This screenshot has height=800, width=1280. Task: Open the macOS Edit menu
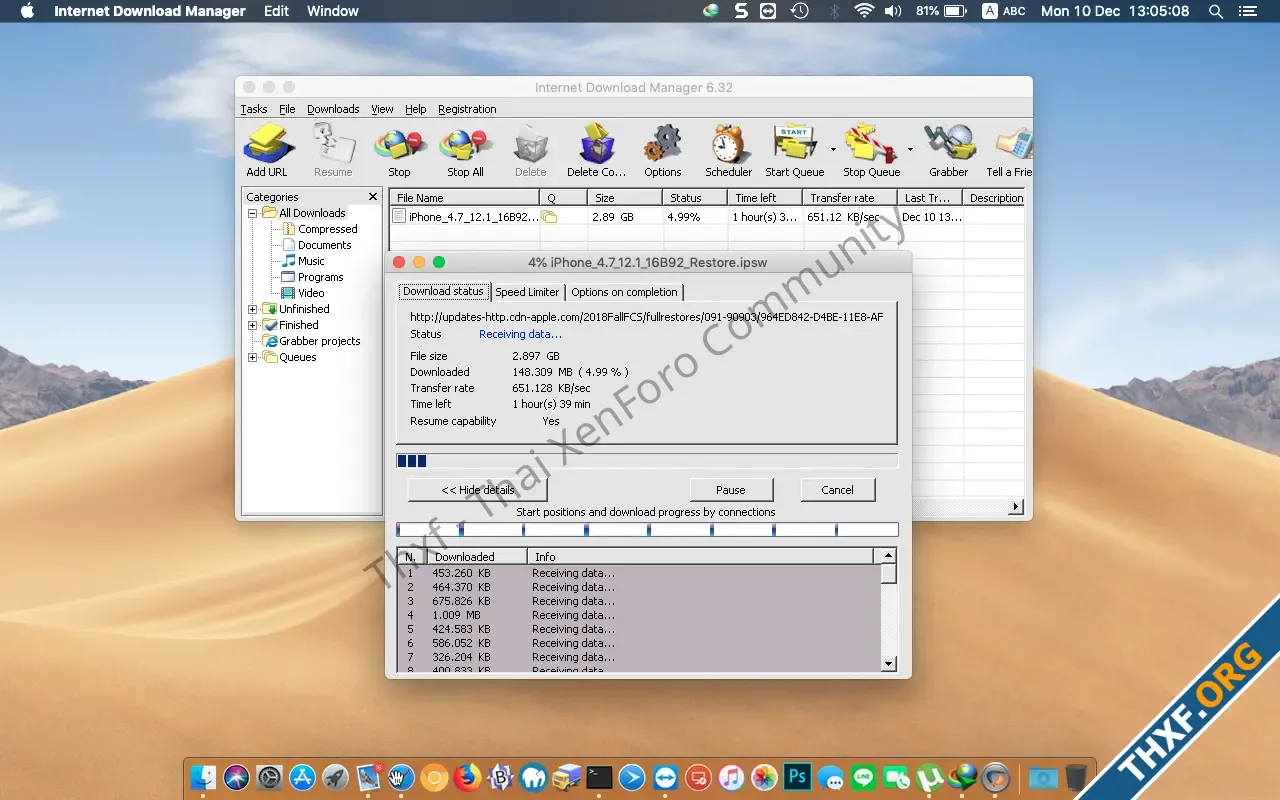pyautogui.click(x=276, y=11)
